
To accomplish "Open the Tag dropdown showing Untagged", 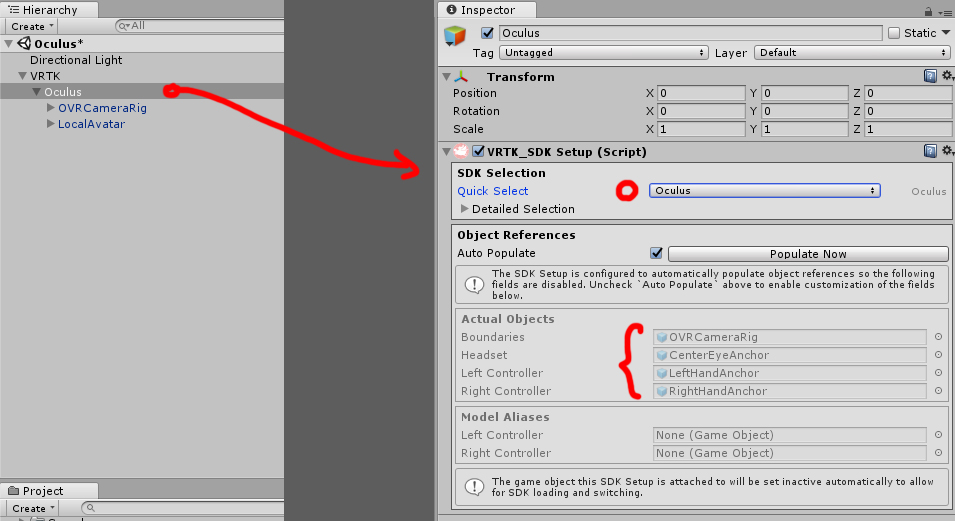I will click(x=604, y=52).
